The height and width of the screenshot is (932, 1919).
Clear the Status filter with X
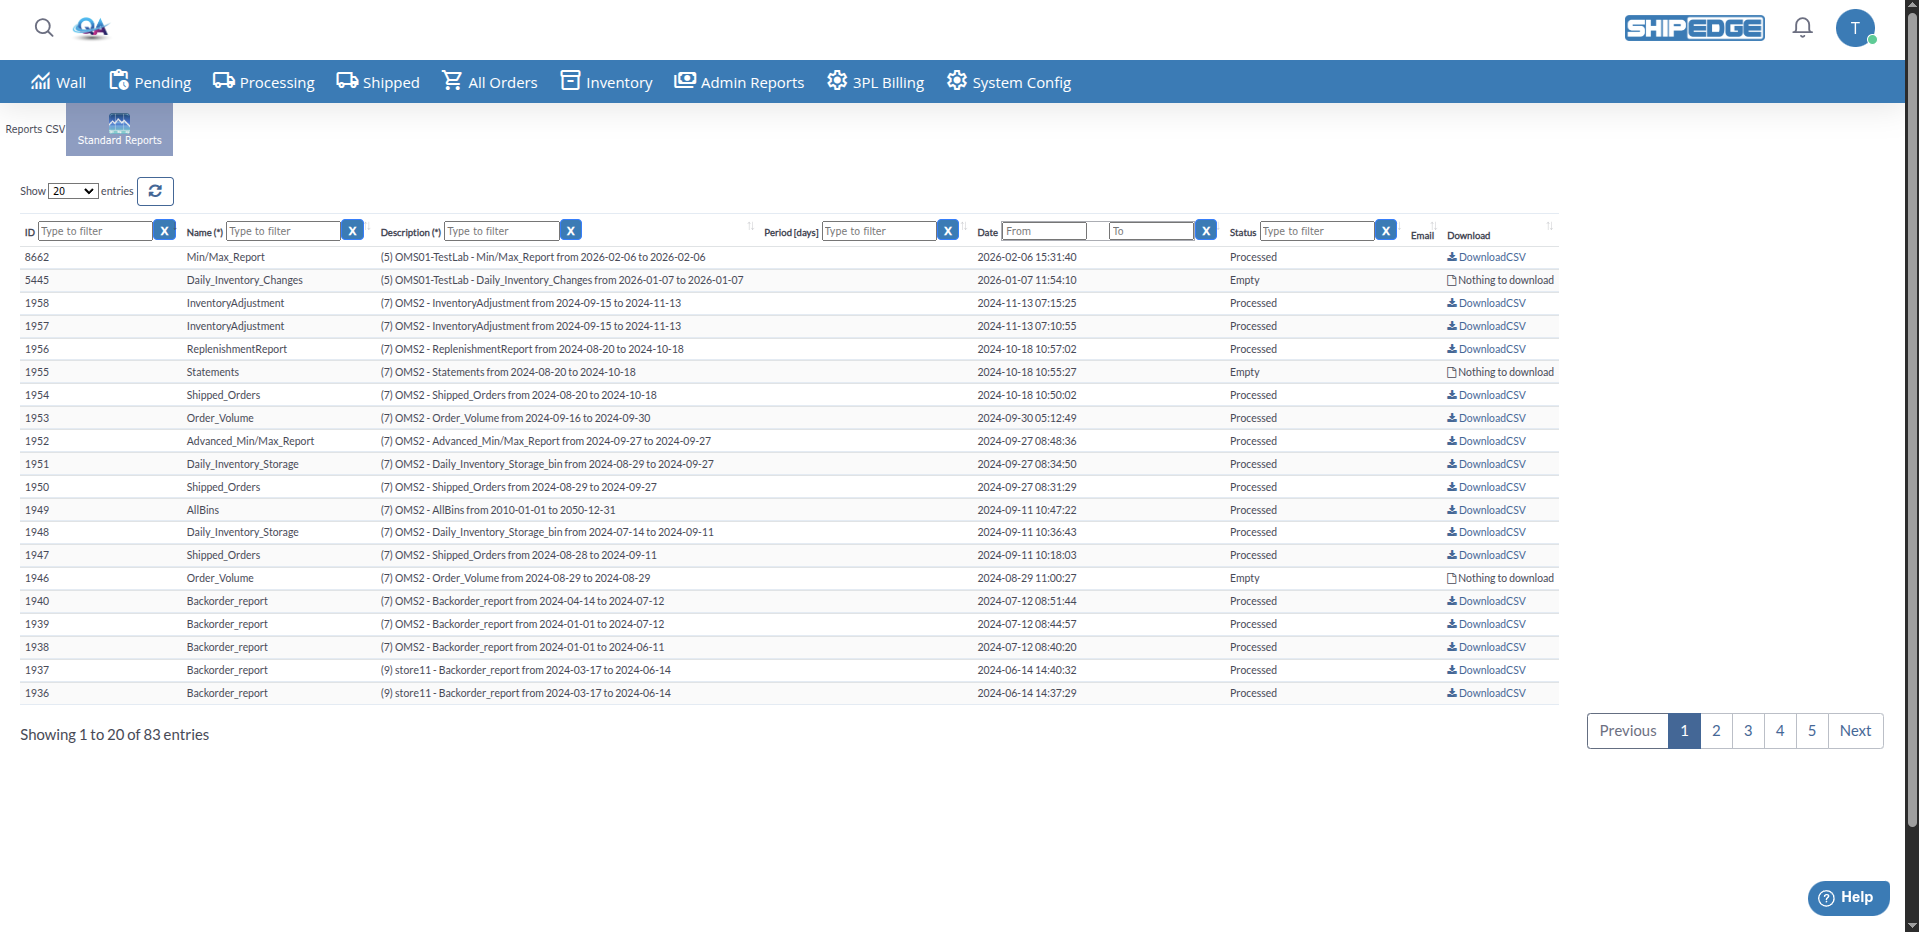1386,230
